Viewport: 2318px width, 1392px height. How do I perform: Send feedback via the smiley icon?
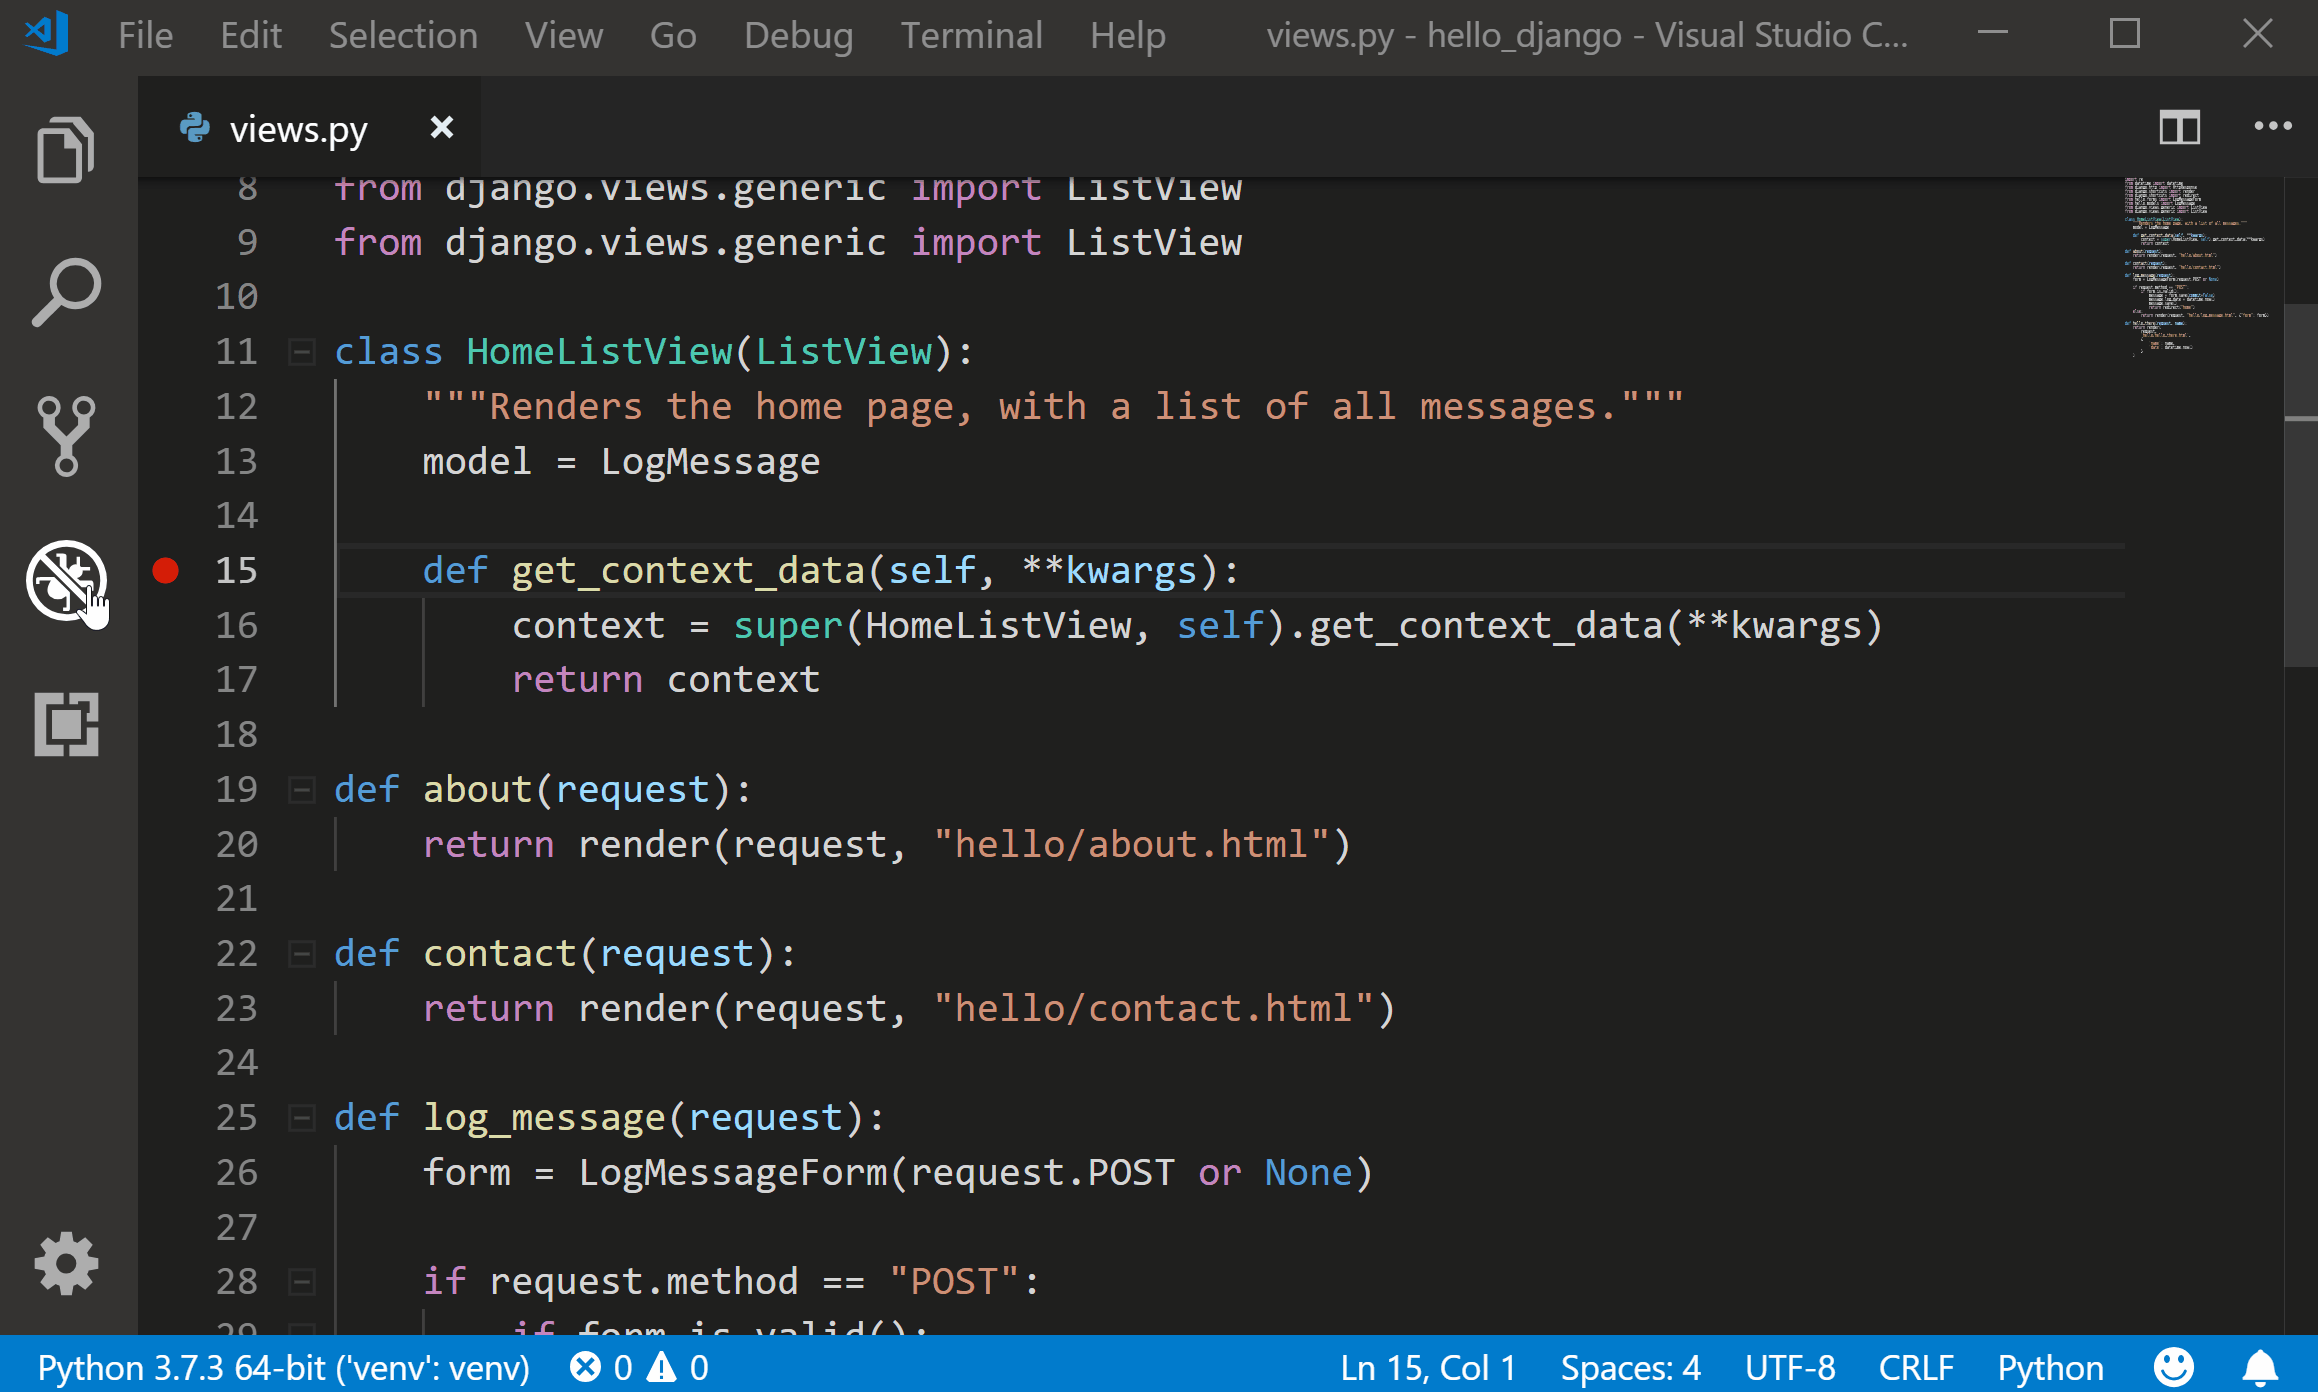coord(2172,1367)
